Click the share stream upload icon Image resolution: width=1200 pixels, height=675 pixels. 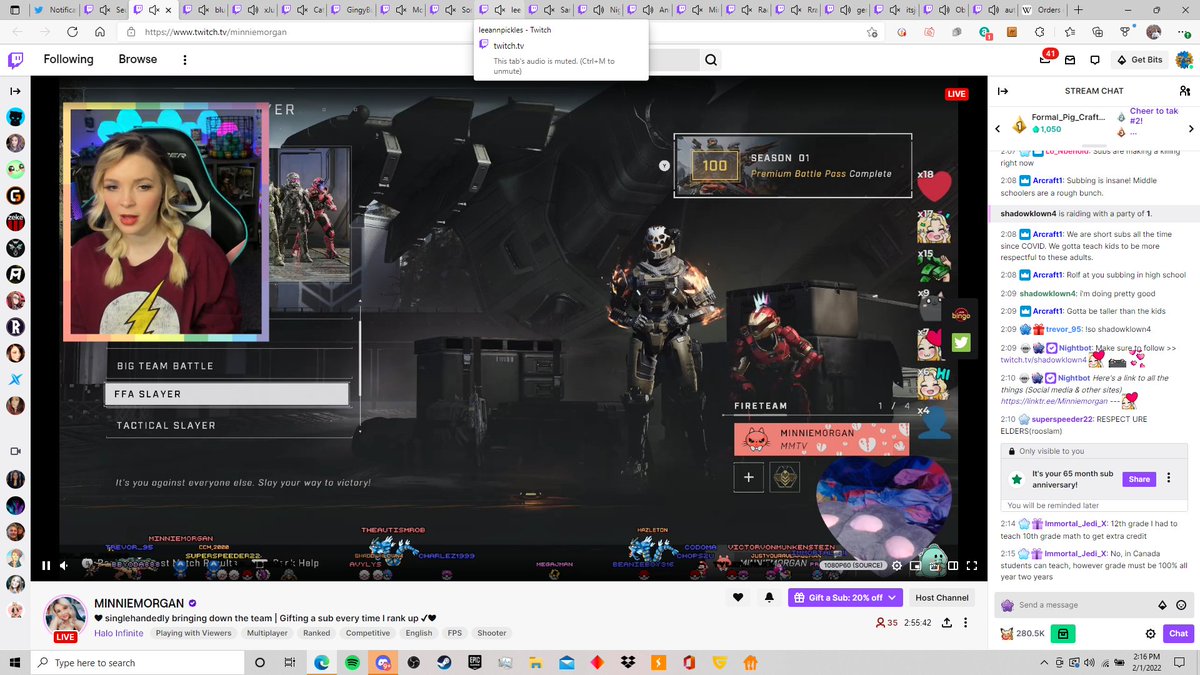[x=946, y=622]
